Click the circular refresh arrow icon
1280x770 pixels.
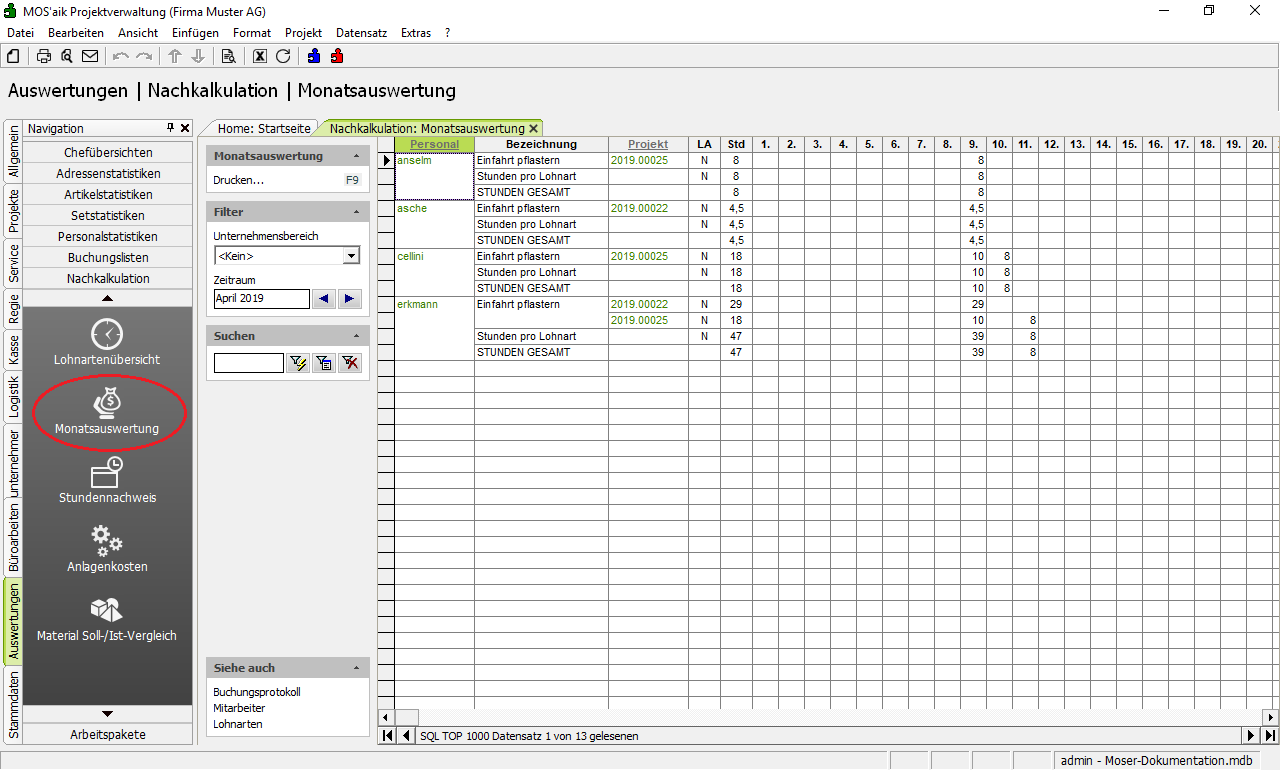point(283,56)
